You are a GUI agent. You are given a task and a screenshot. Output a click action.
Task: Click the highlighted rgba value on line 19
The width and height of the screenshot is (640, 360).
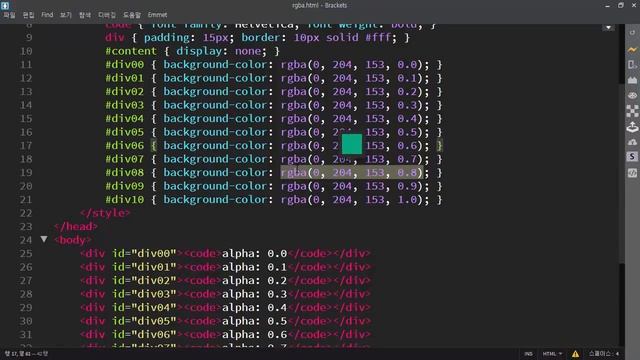coord(351,173)
